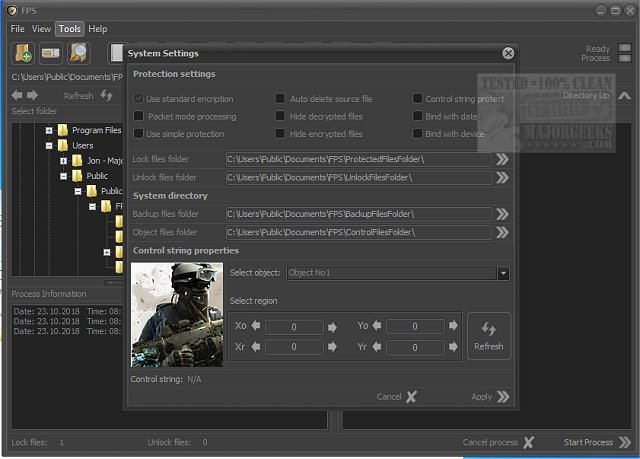Image resolution: width=640 pixels, height=459 pixels.
Task: Browse for the Lock files folder
Action: tap(502, 159)
